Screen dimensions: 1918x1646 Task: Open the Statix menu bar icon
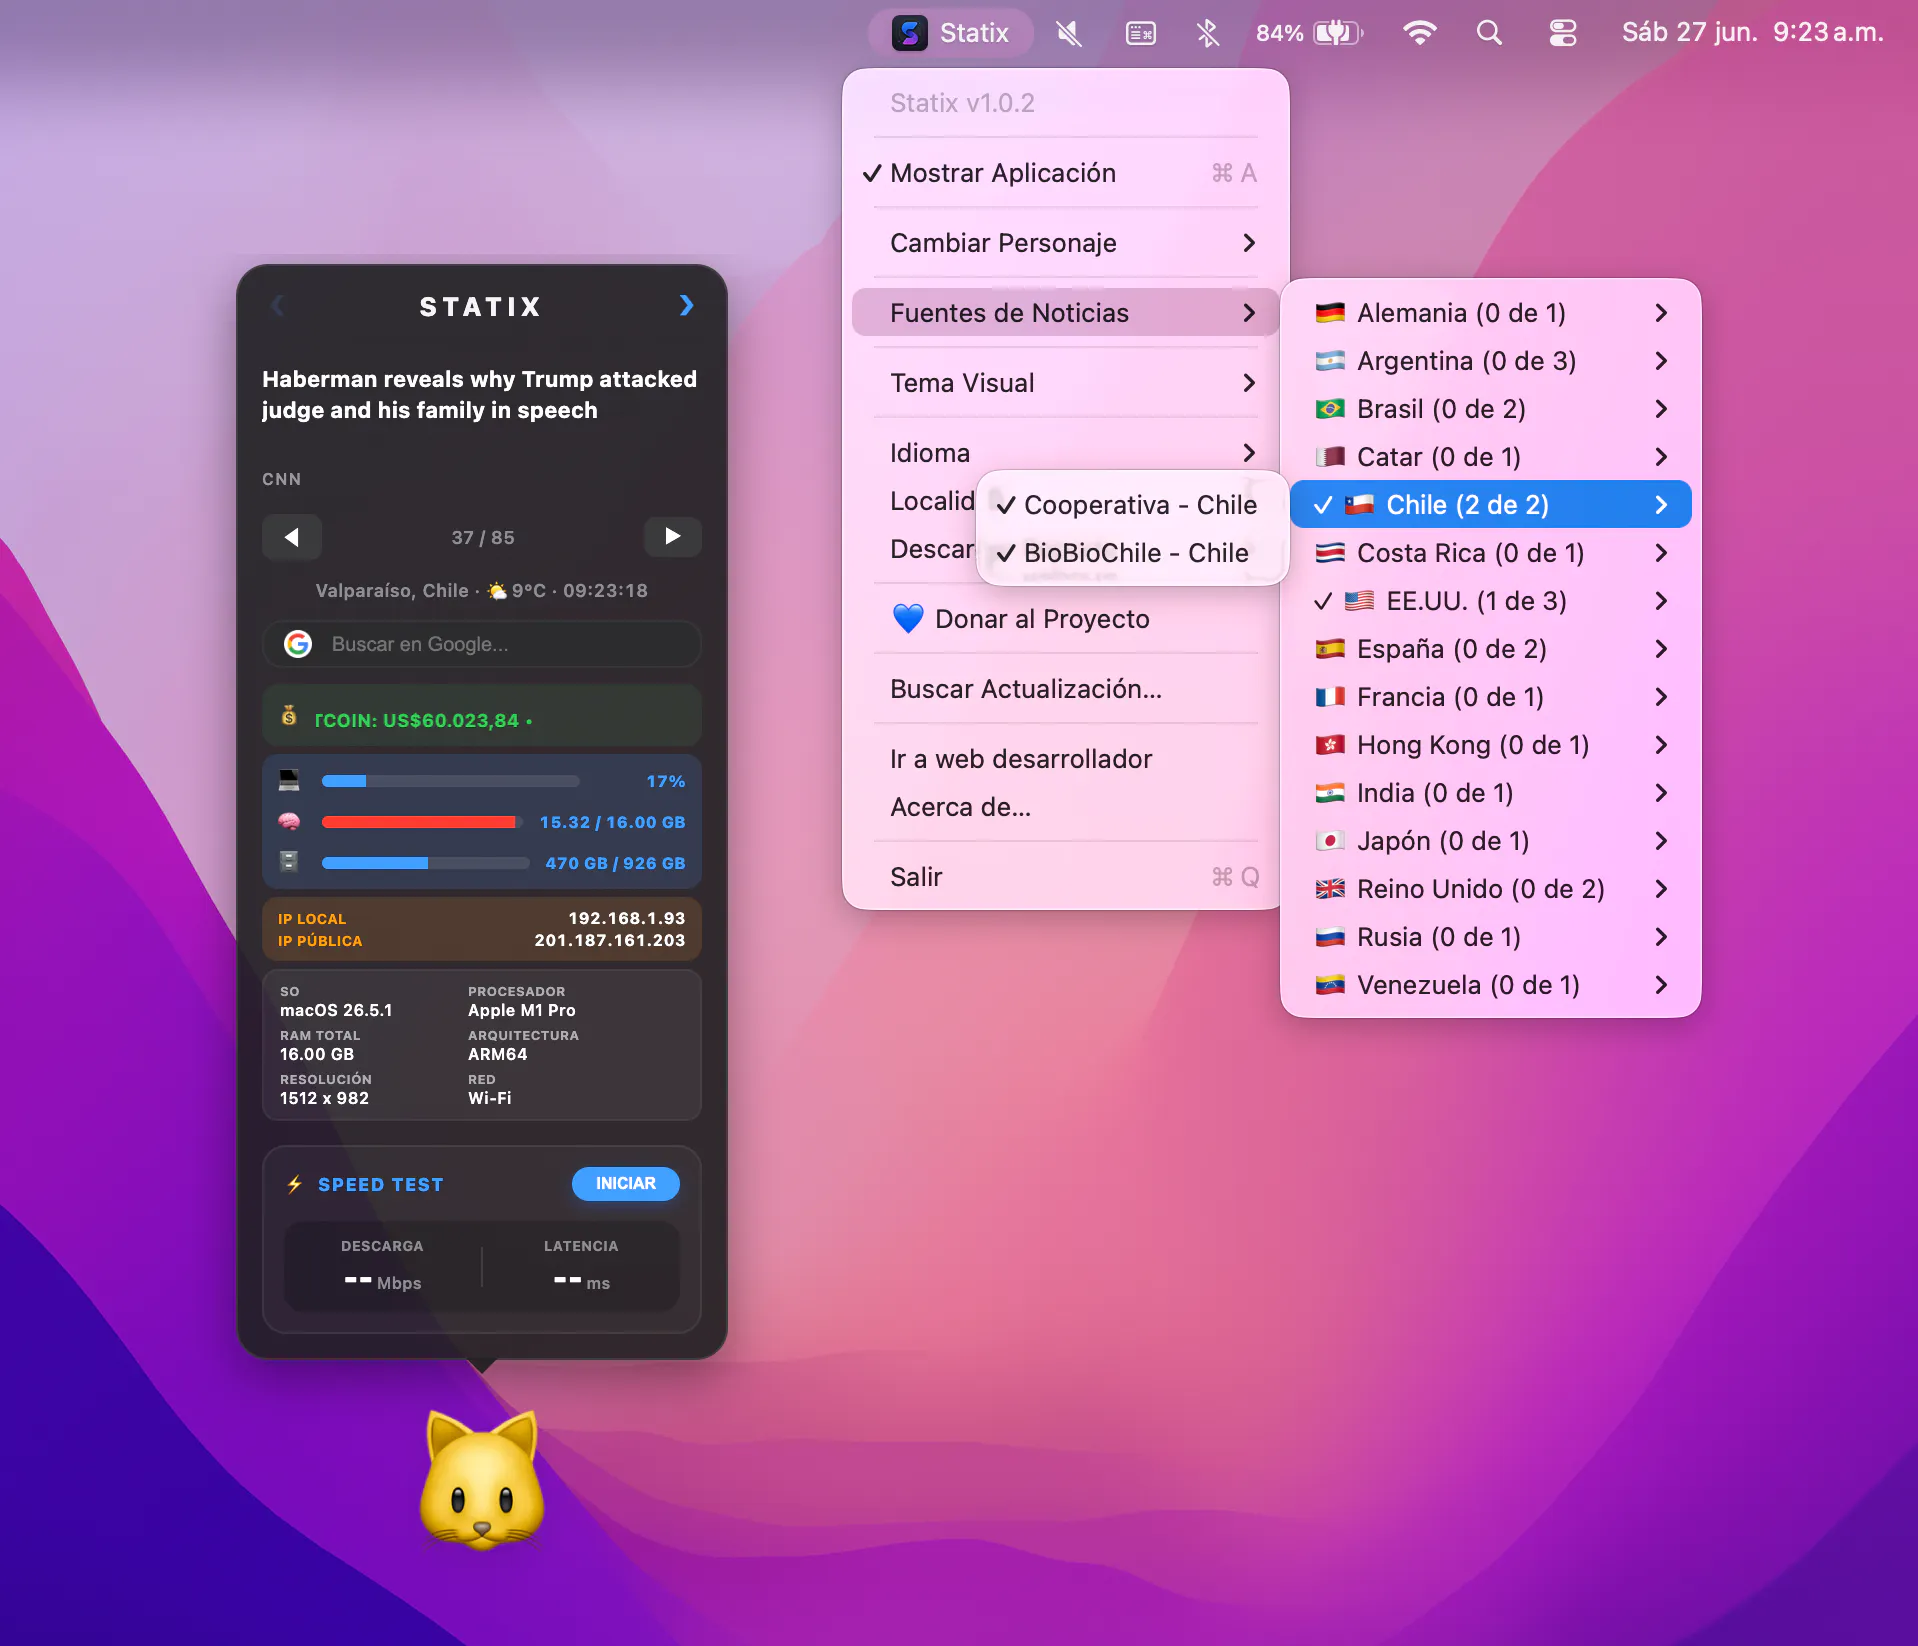click(x=950, y=33)
